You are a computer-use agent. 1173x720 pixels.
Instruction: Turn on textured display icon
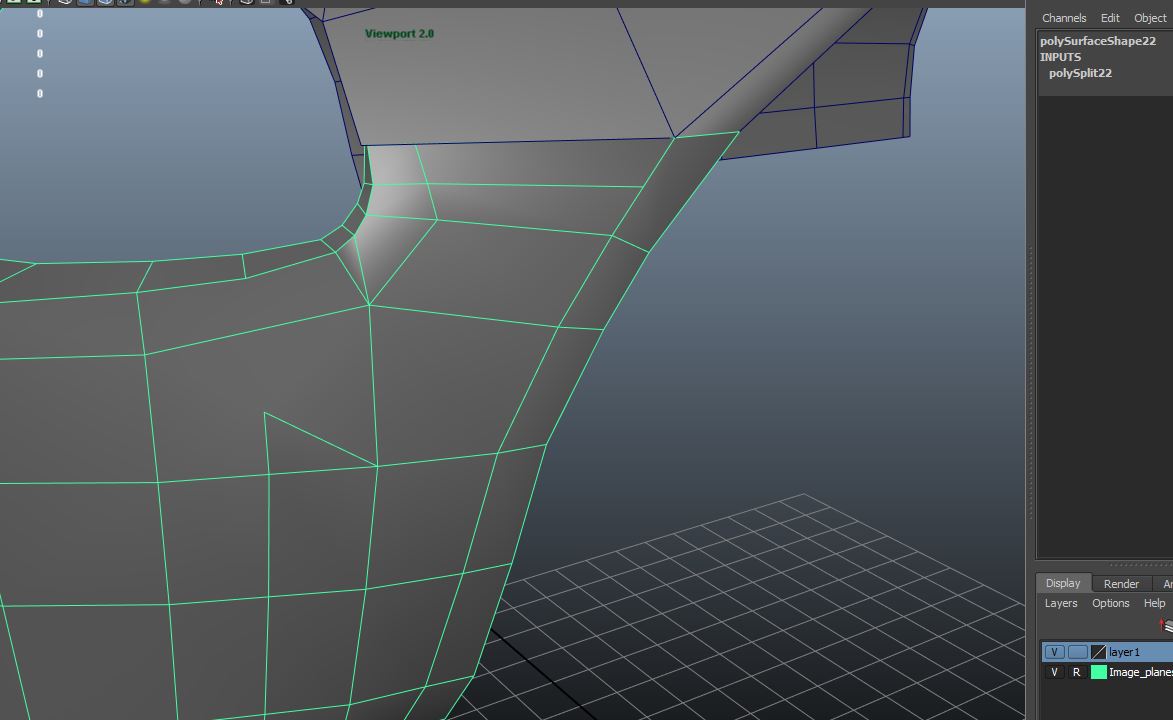tap(125, 1)
